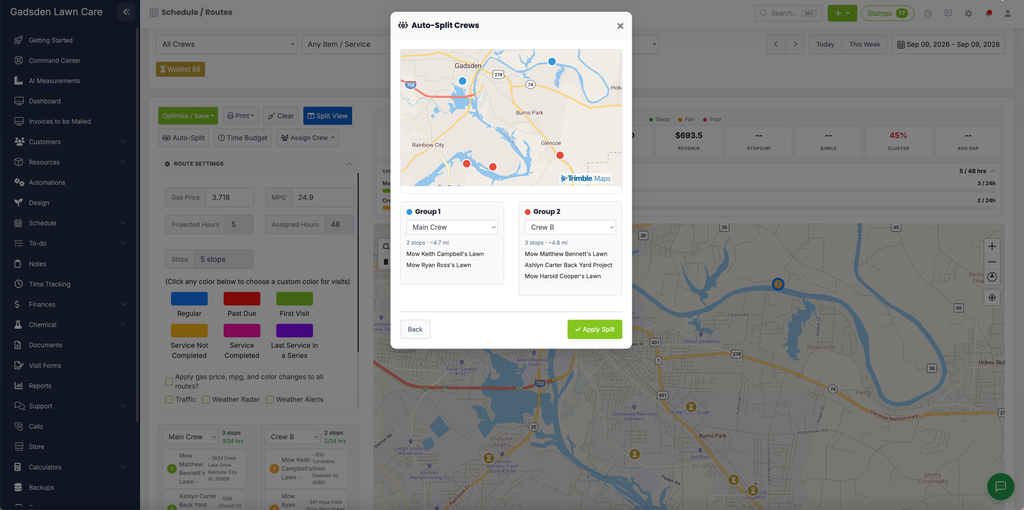Go to previous date arrow

(x=775, y=44)
